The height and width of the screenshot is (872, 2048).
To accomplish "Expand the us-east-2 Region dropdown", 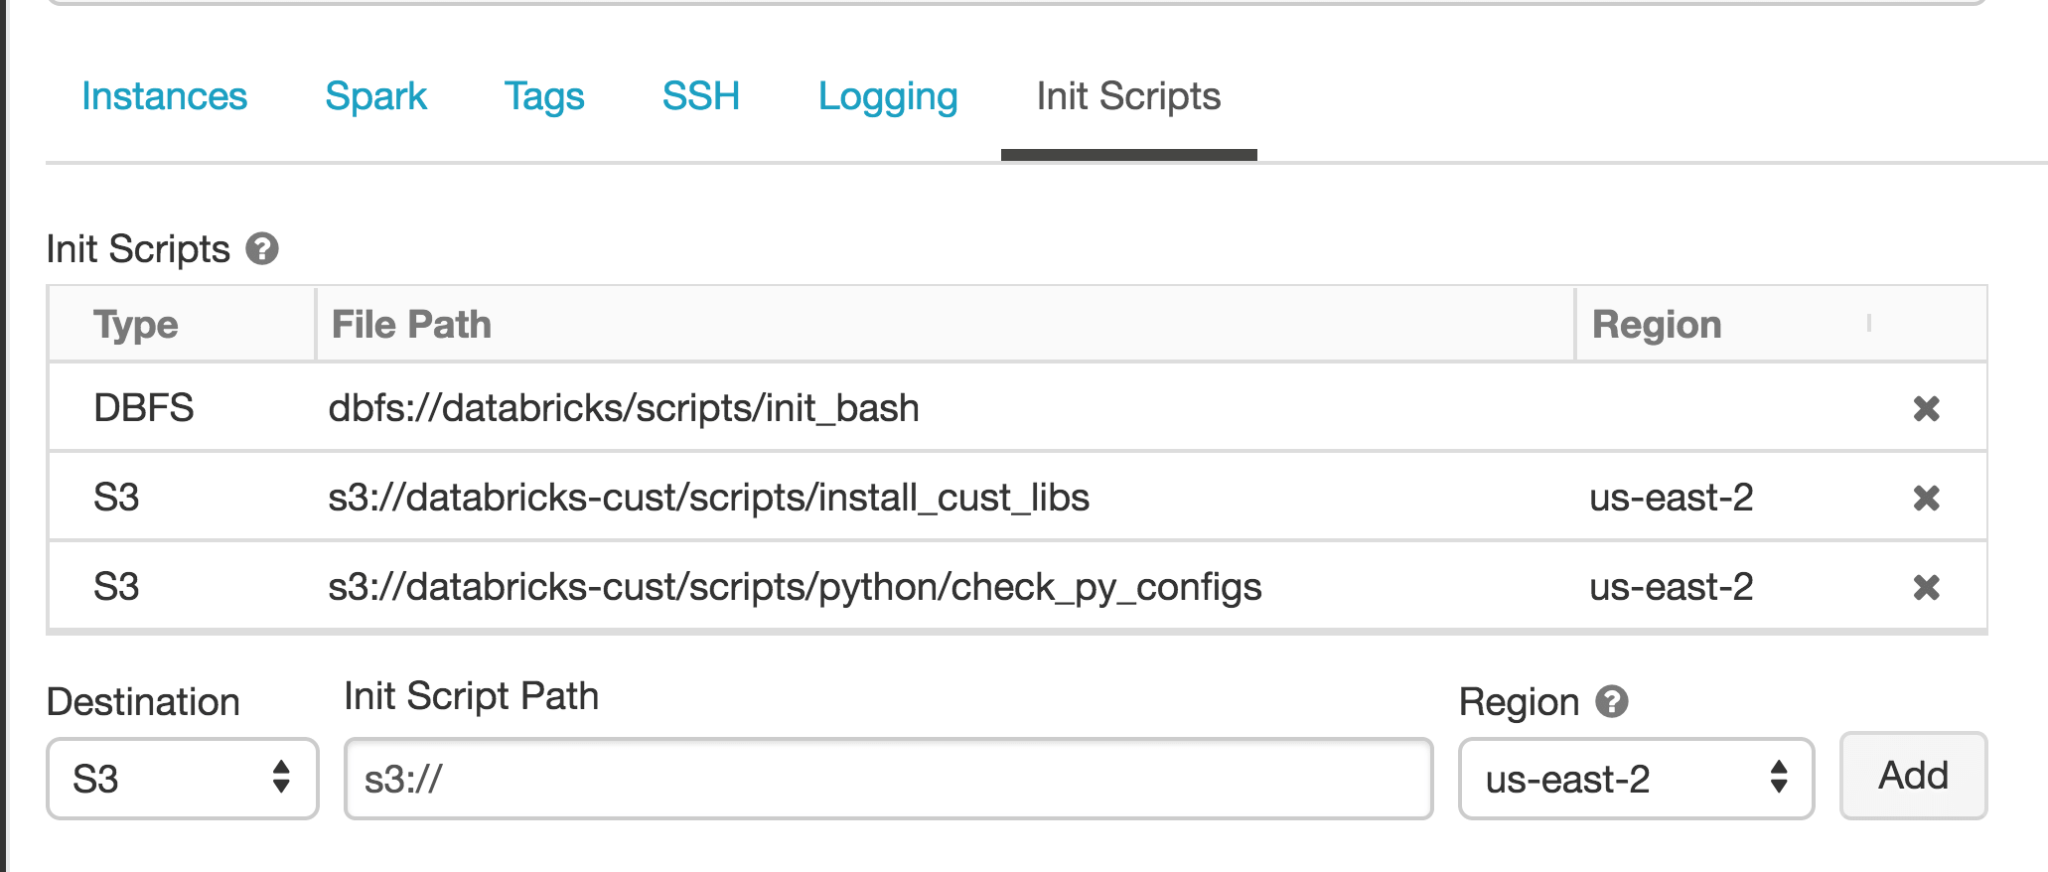I will [x=1636, y=779].
